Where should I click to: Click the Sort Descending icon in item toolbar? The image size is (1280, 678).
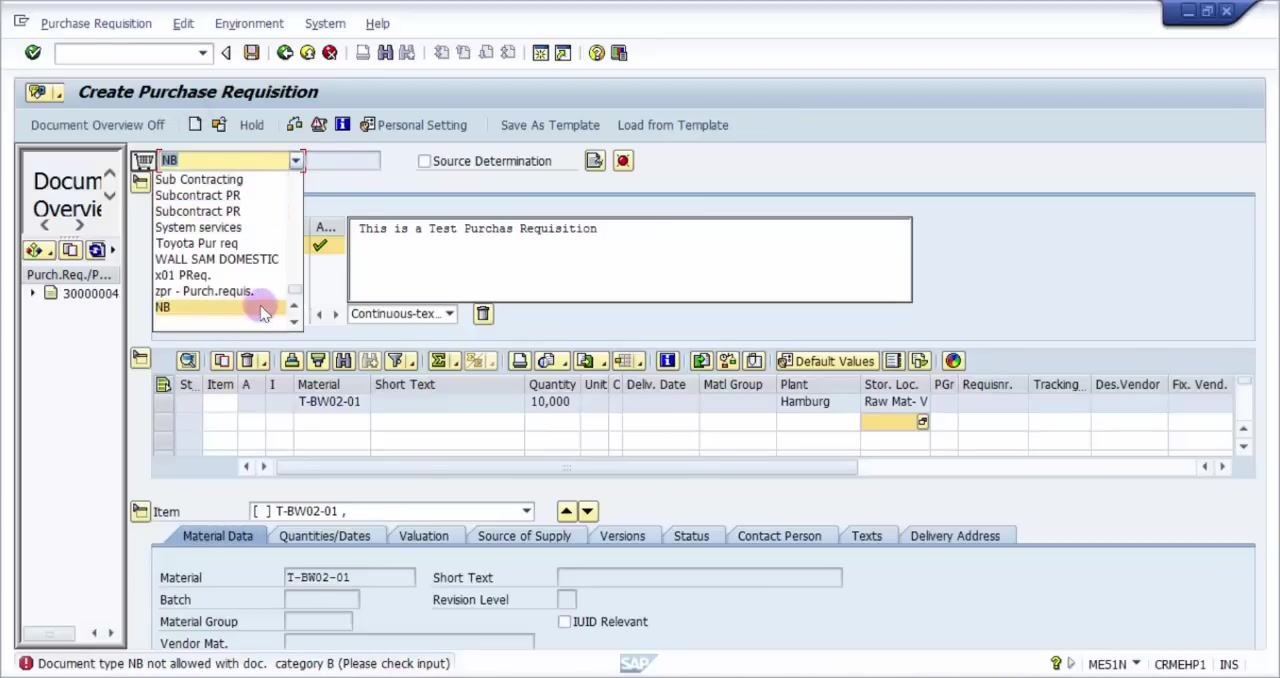coord(317,361)
